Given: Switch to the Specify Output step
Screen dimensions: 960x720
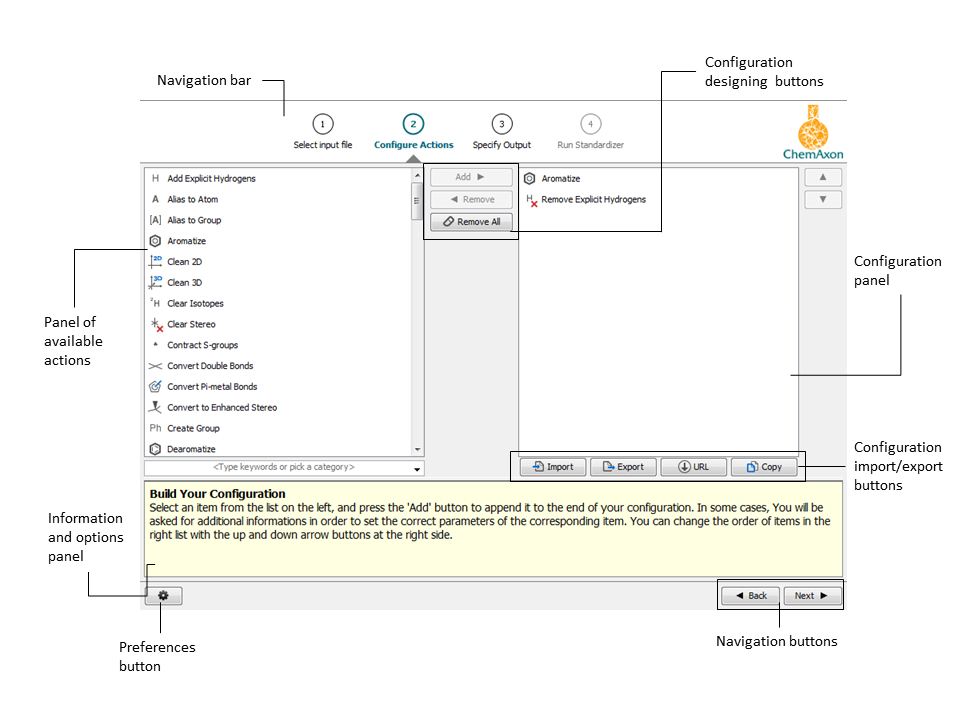Looking at the screenshot, I should (x=501, y=130).
